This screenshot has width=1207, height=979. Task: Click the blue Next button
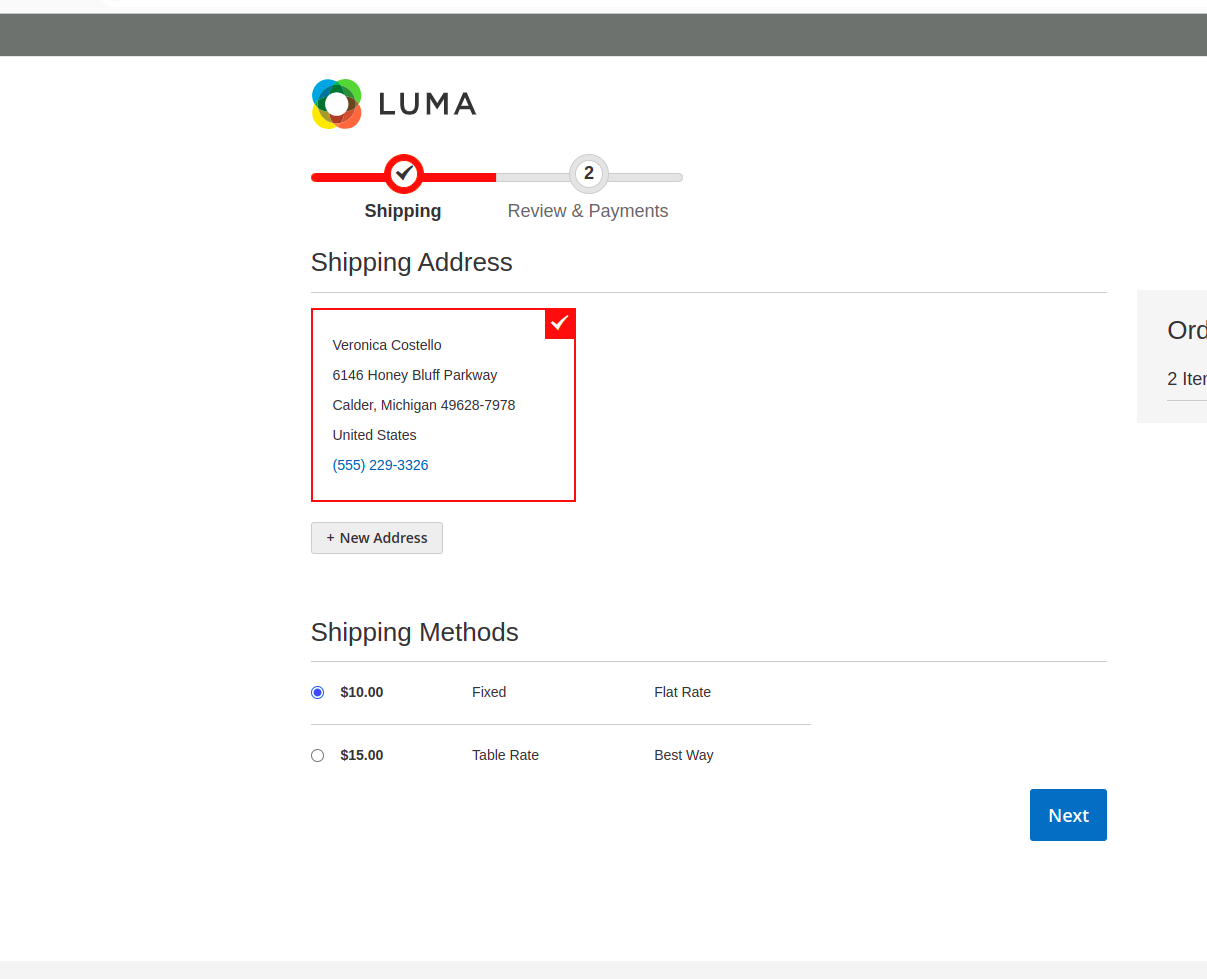click(x=1067, y=815)
